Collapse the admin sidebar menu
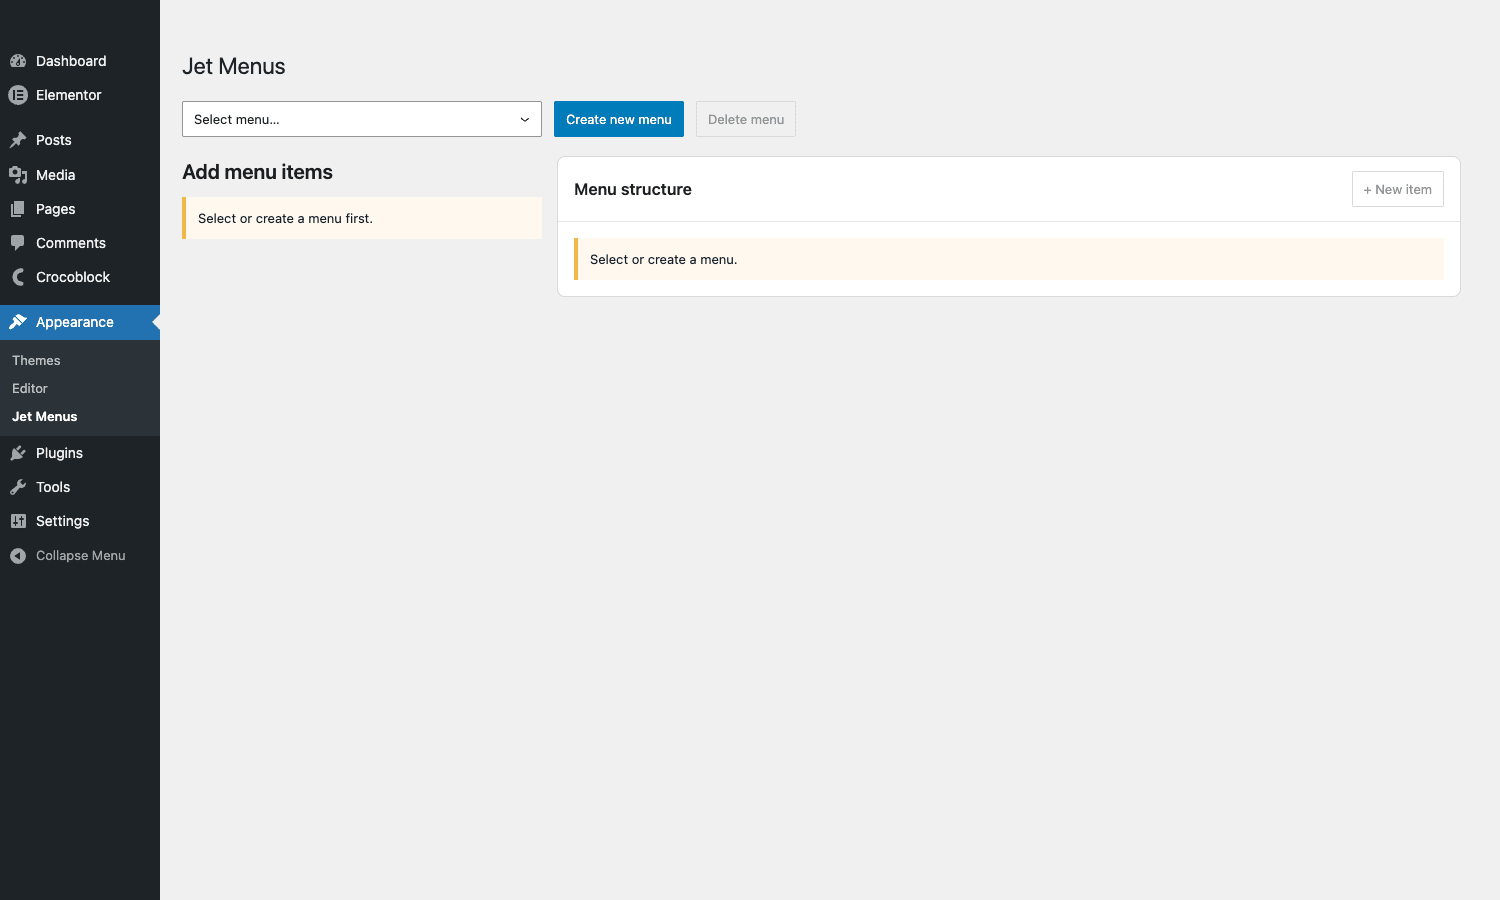Viewport: 1500px width, 900px height. [x=80, y=556]
